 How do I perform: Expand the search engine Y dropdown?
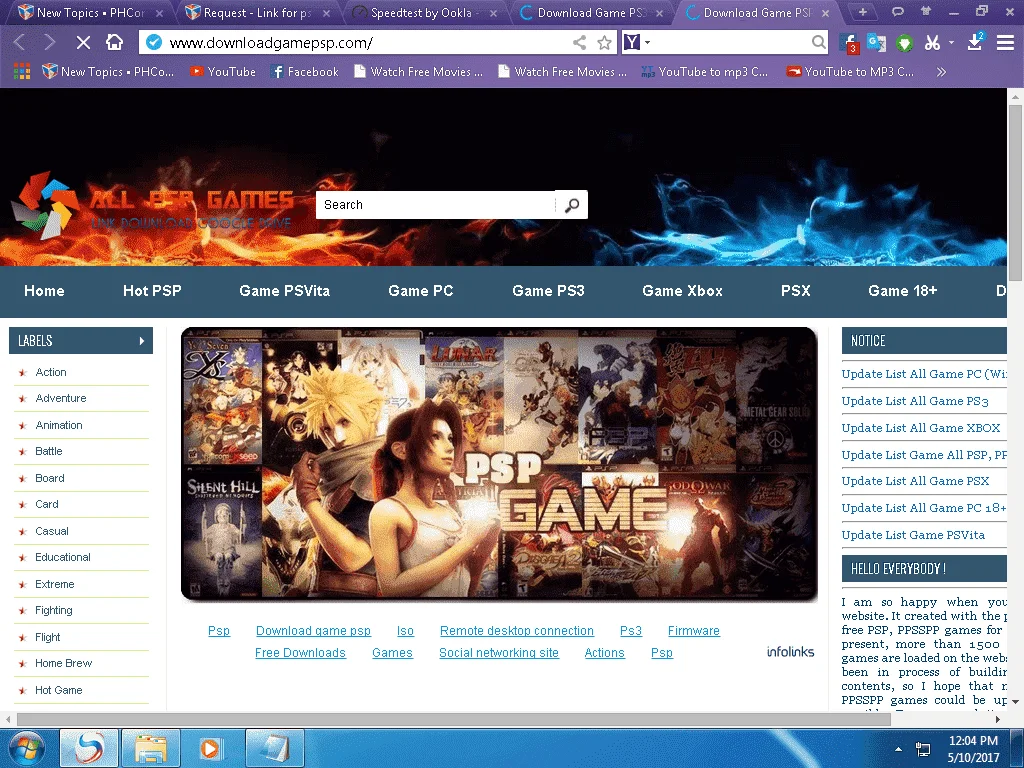tap(647, 42)
